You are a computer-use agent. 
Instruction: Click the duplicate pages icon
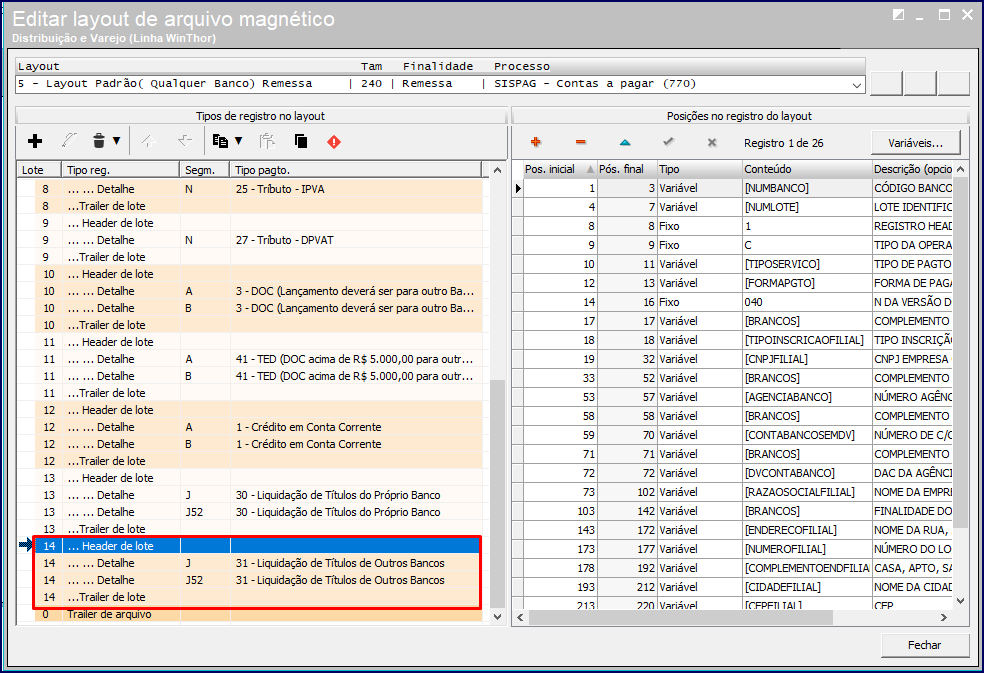tap(301, 141)
